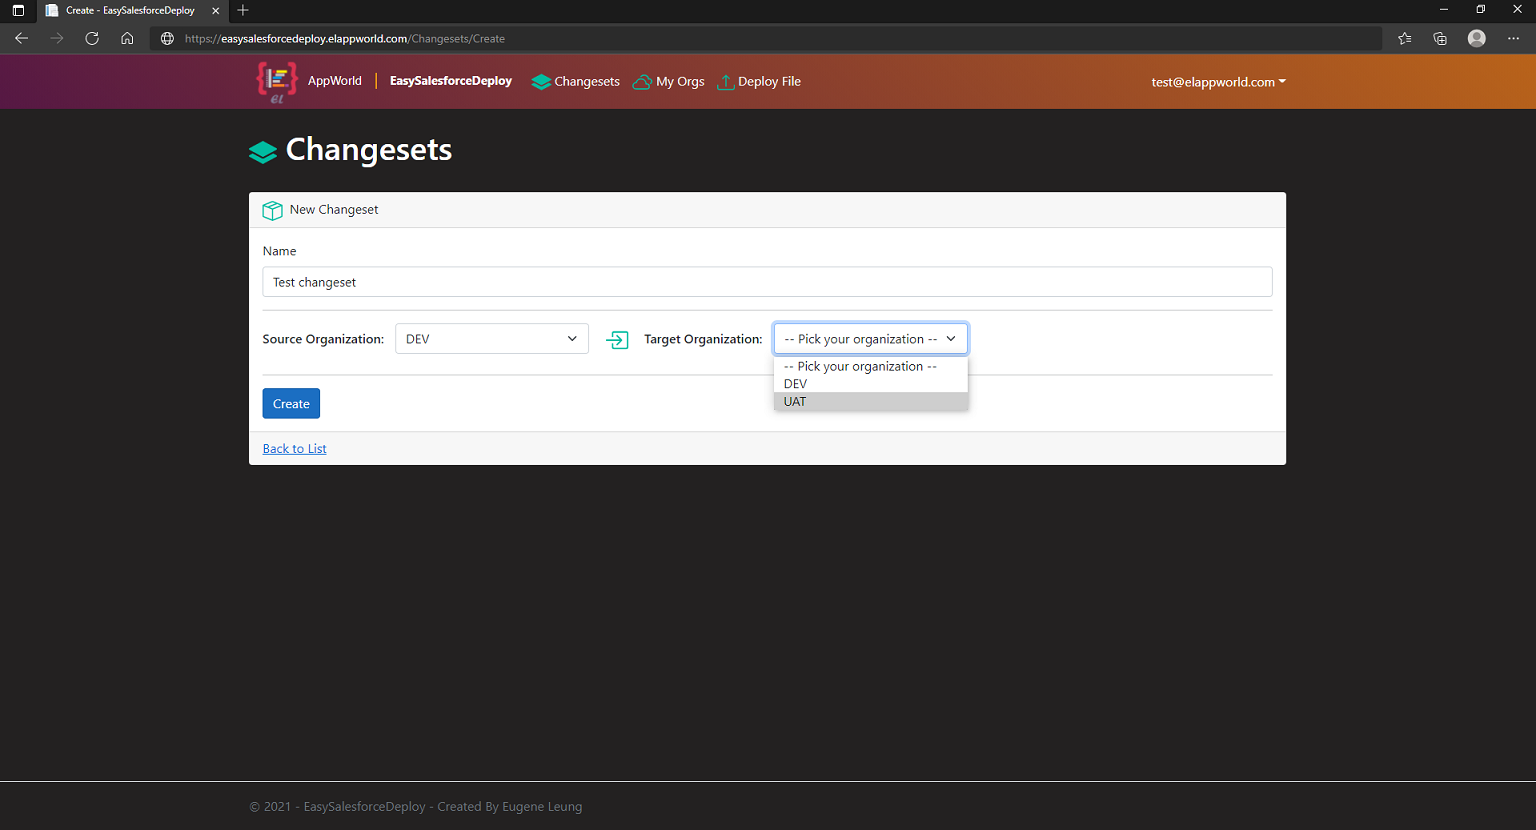Open the browser collections icon

pyautogui.click(x=1440, y=38)
